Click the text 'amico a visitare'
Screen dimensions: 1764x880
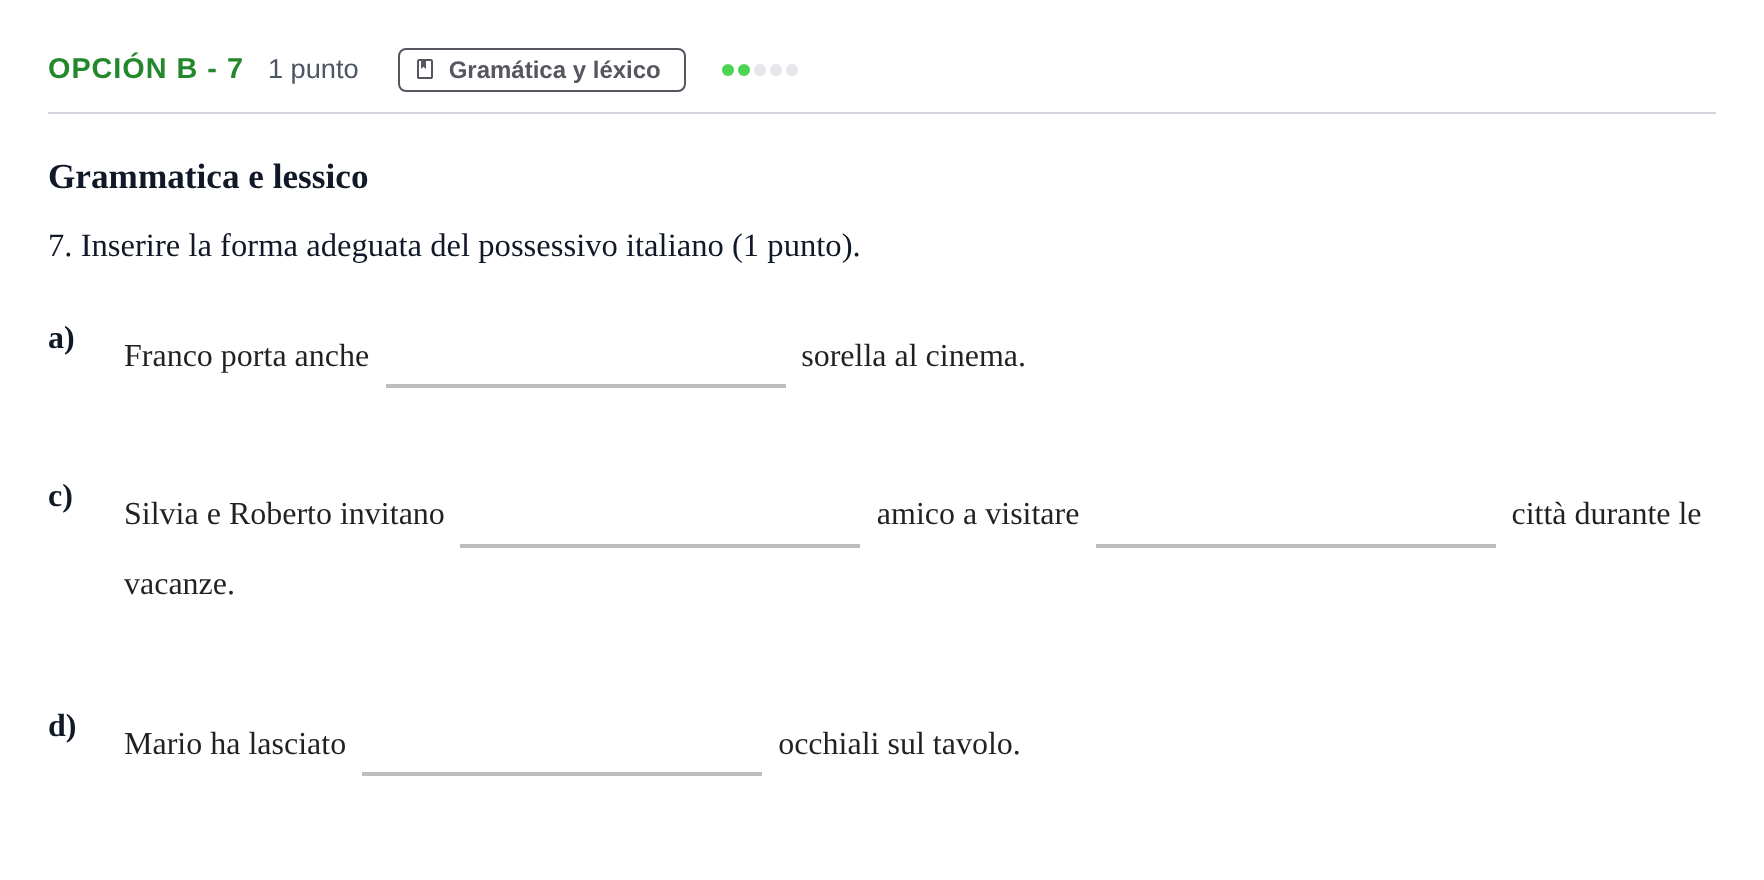click(x=978, y=514)
